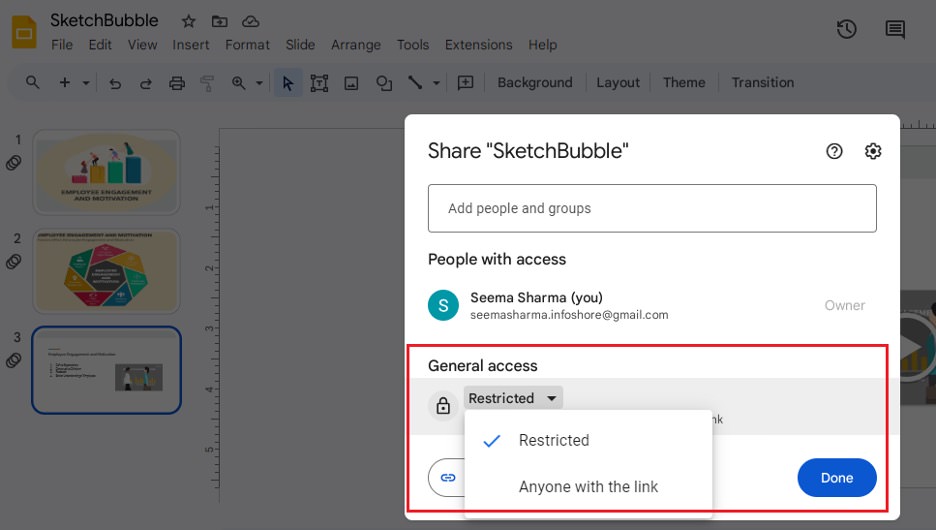Star the SketchBubble presentation

pyautogui.click(x=189, y=21)
